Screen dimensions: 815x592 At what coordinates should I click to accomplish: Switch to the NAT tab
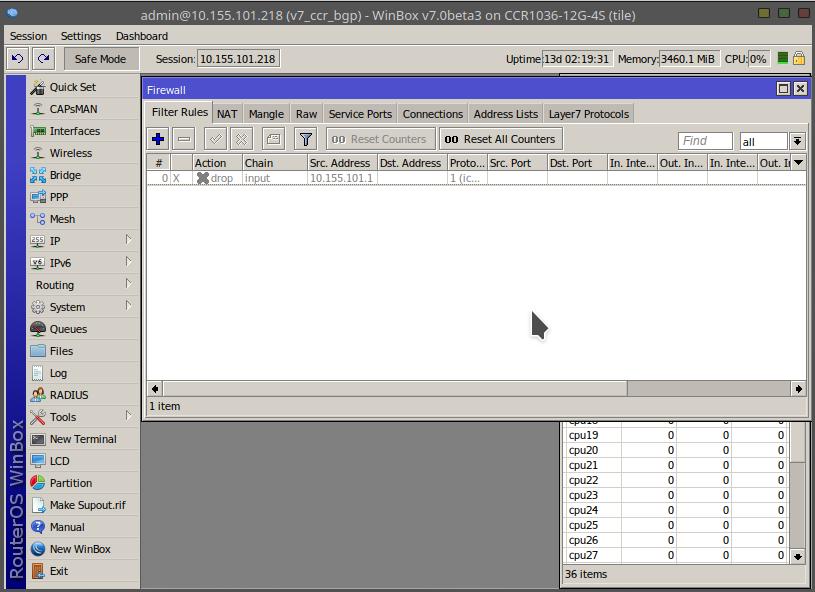[x=227, y=114]
